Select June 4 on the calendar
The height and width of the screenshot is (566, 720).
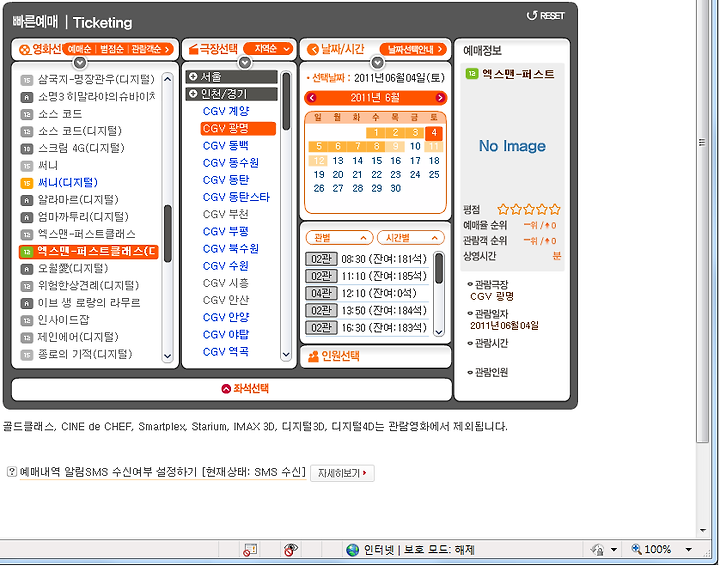[x=434, y=133]
